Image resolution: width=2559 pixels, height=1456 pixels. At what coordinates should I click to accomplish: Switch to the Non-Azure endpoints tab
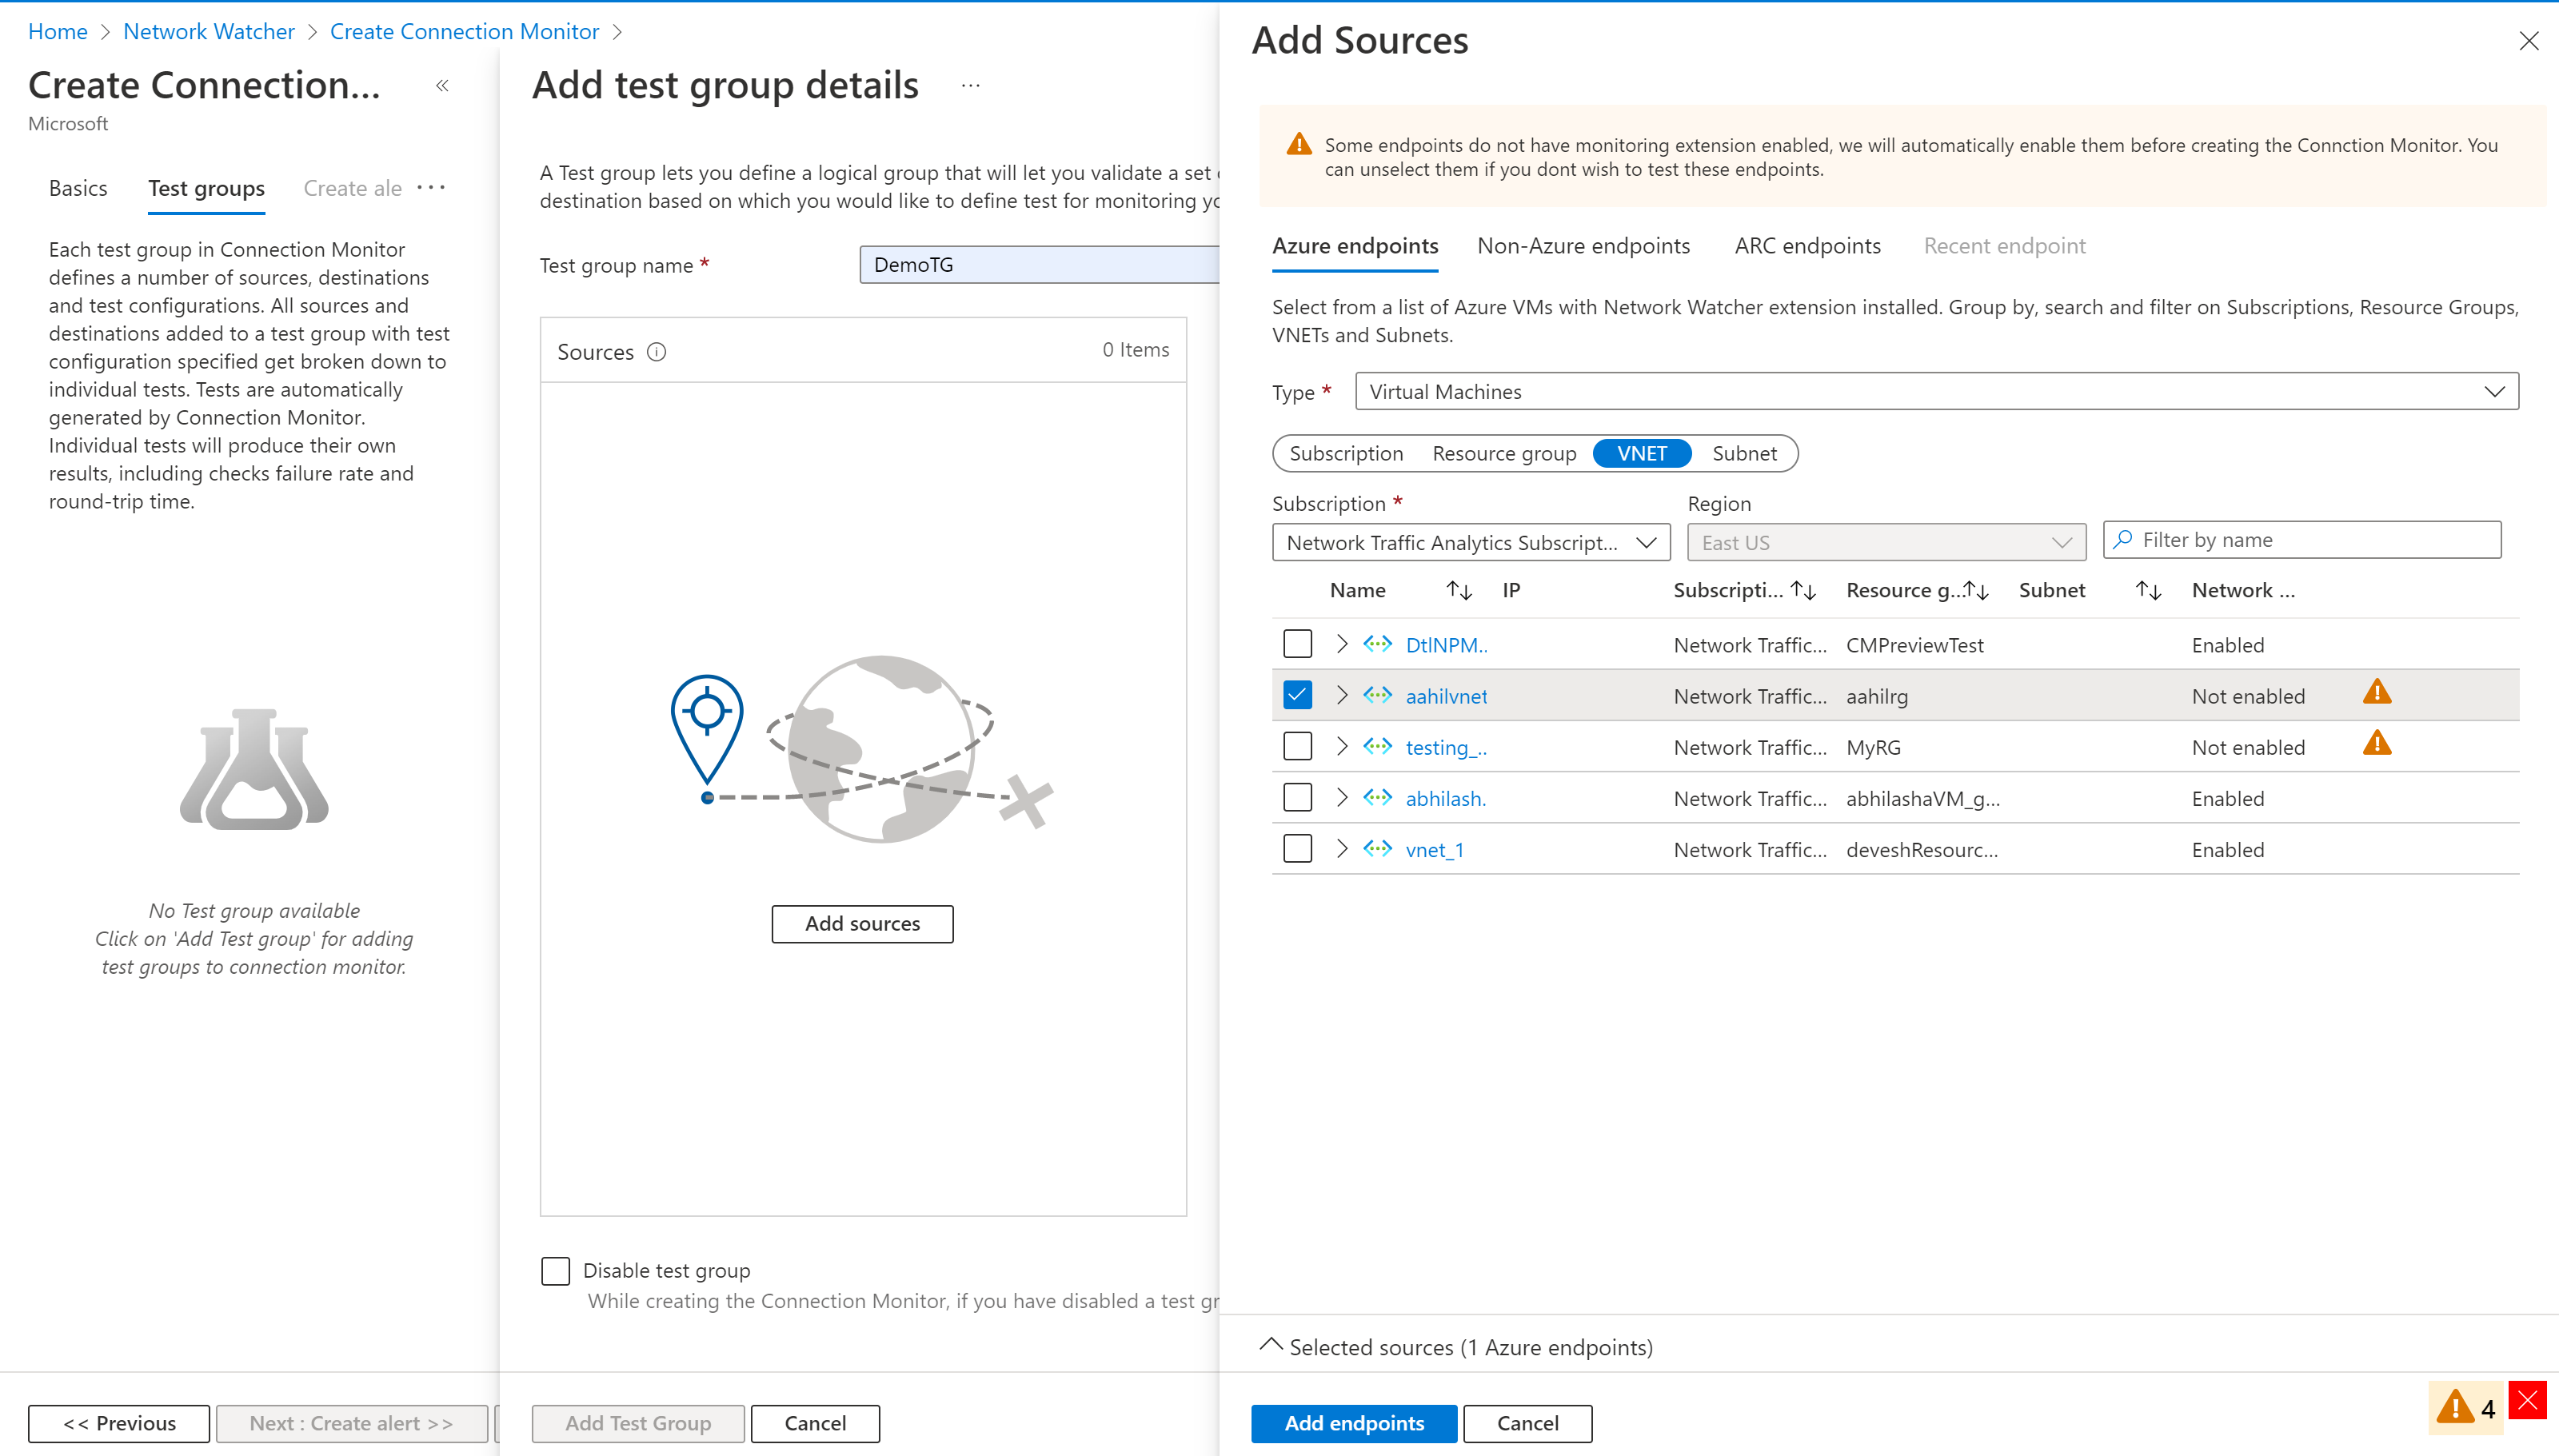point(1582,244)
